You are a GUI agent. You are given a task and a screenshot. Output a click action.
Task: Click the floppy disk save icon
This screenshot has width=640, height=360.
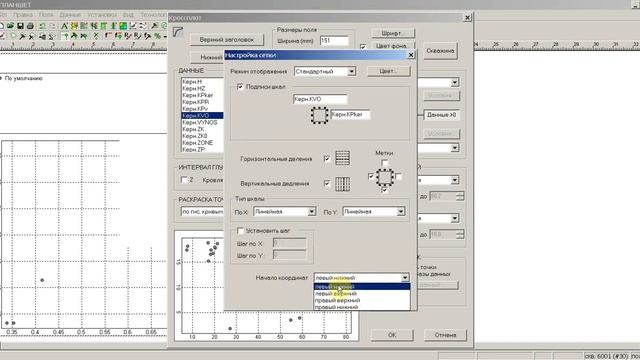point(20,25)
